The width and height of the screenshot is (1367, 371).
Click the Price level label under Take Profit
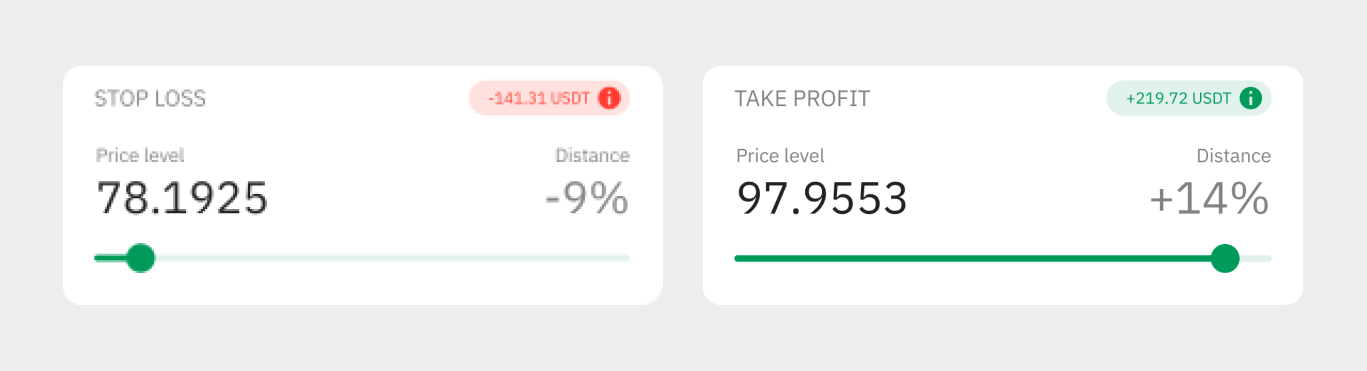click(780, 155)
